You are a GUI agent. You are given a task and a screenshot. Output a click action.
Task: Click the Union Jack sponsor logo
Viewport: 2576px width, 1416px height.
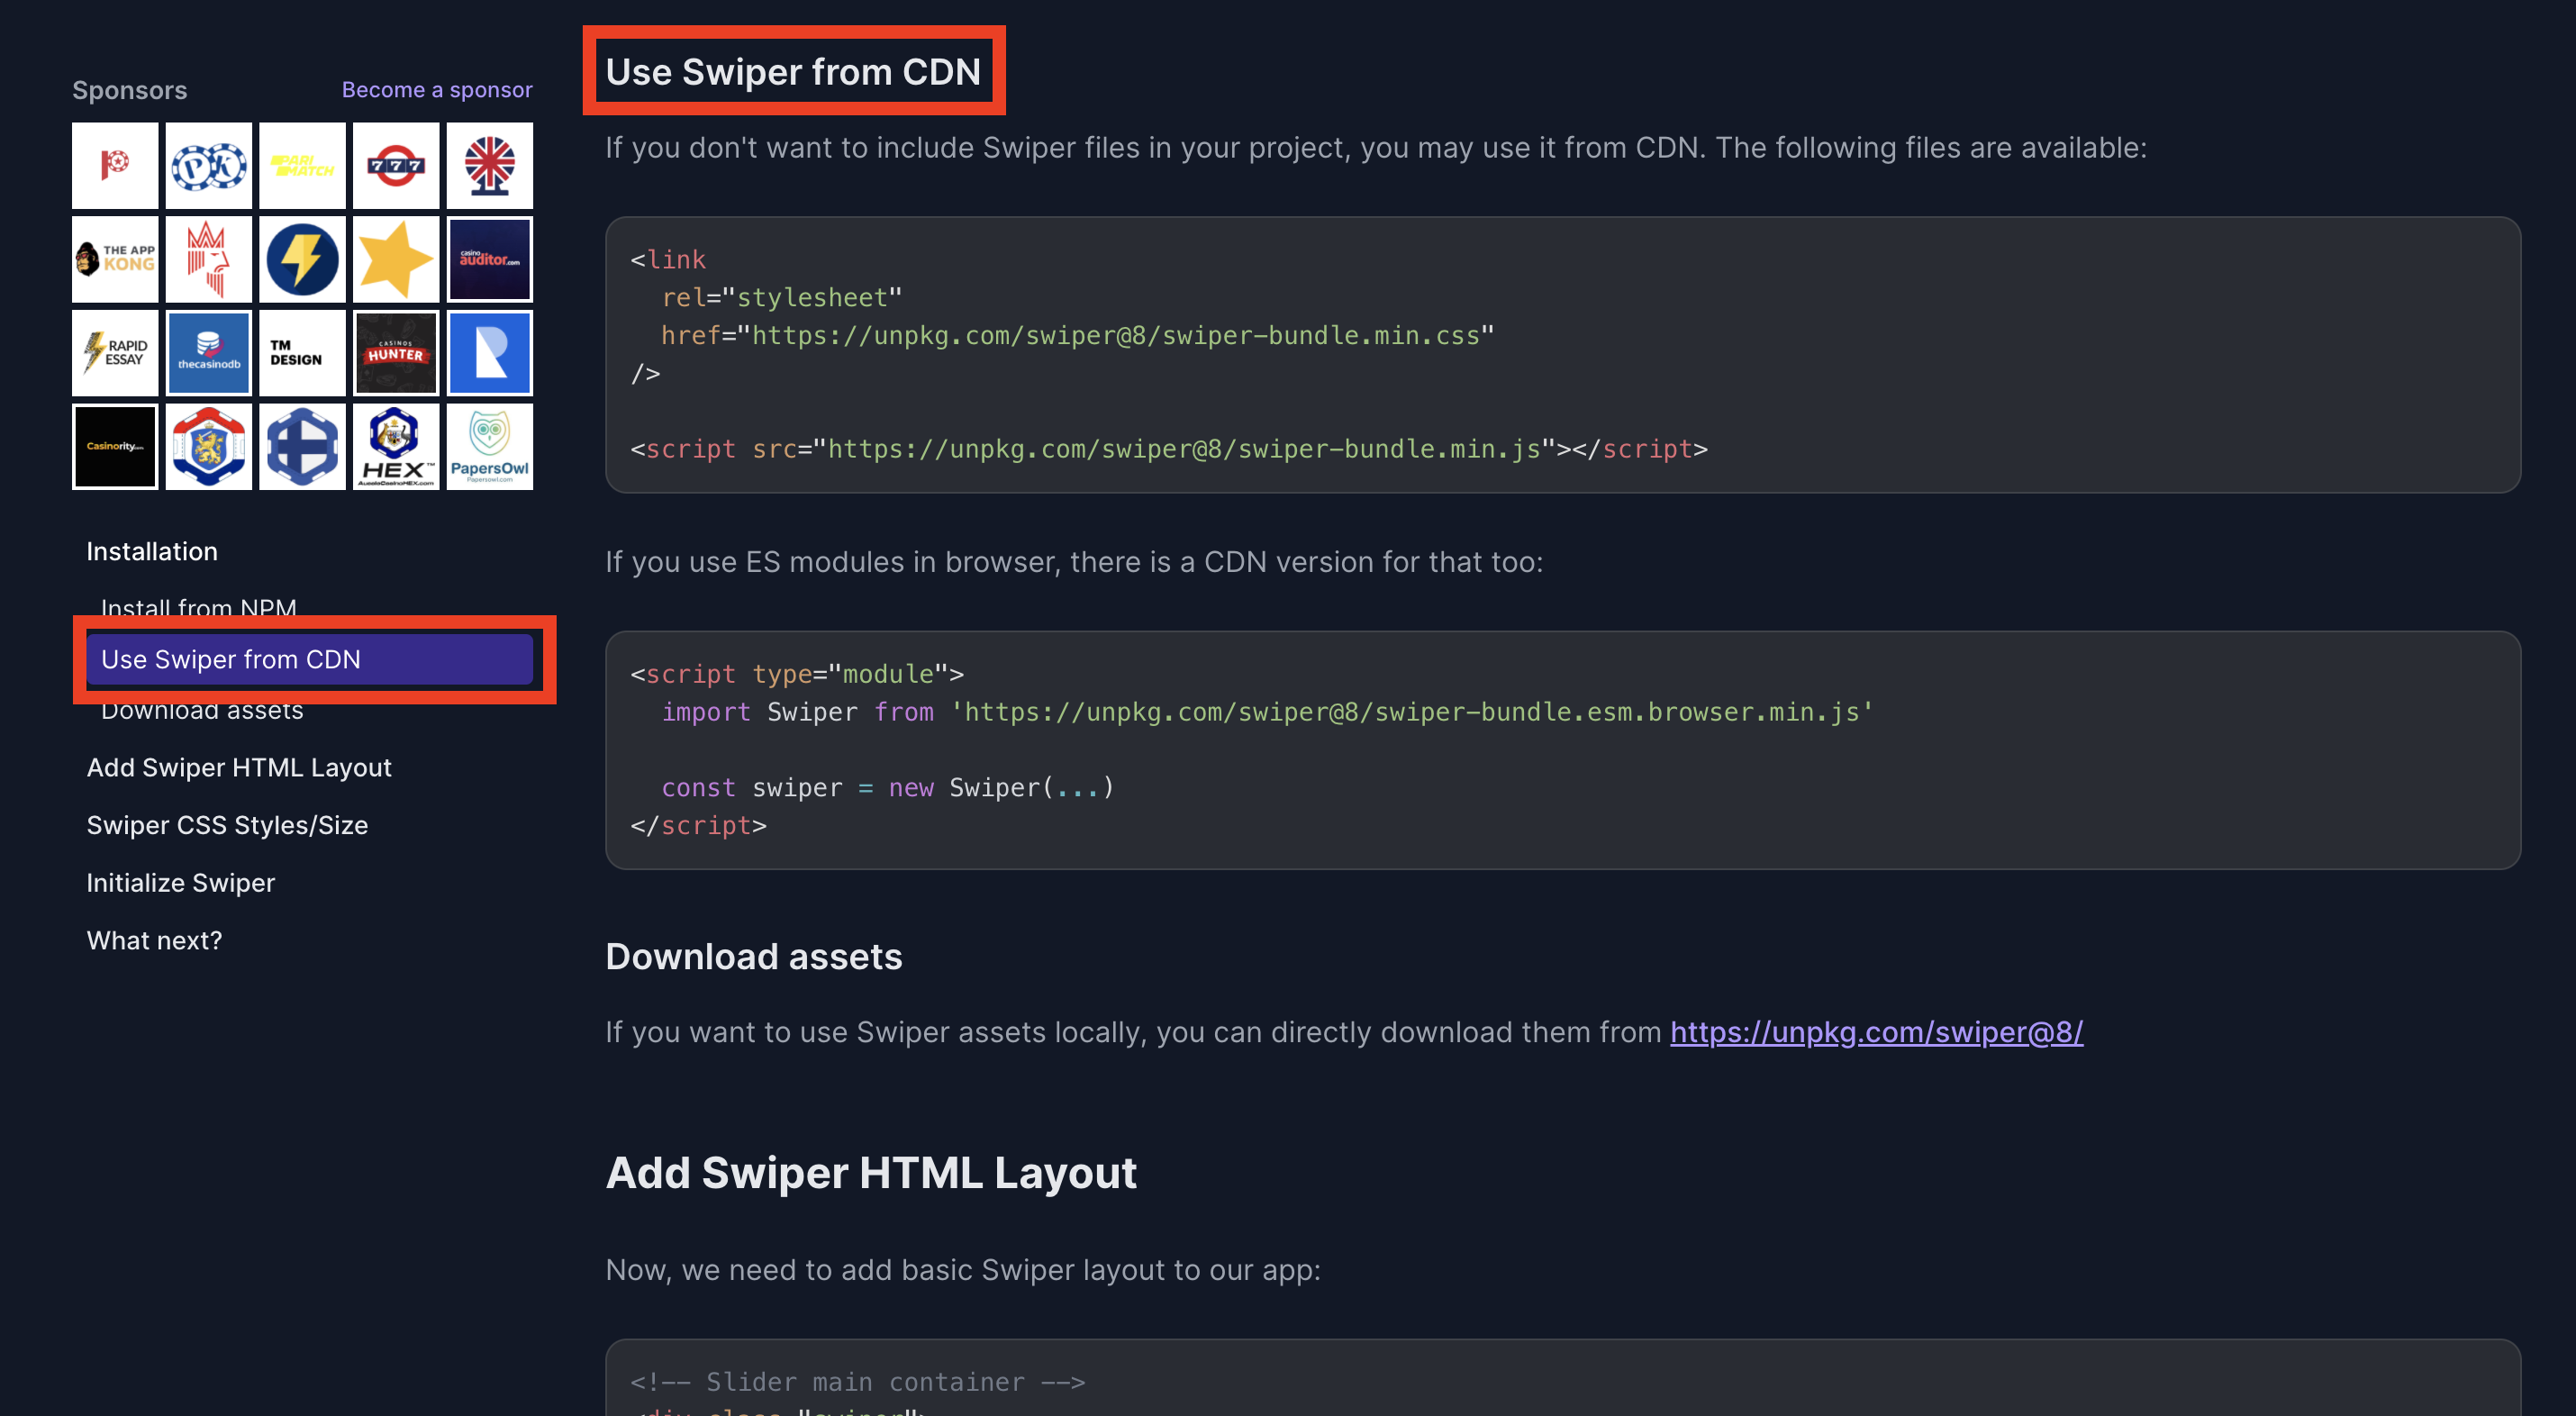(489, 166)
